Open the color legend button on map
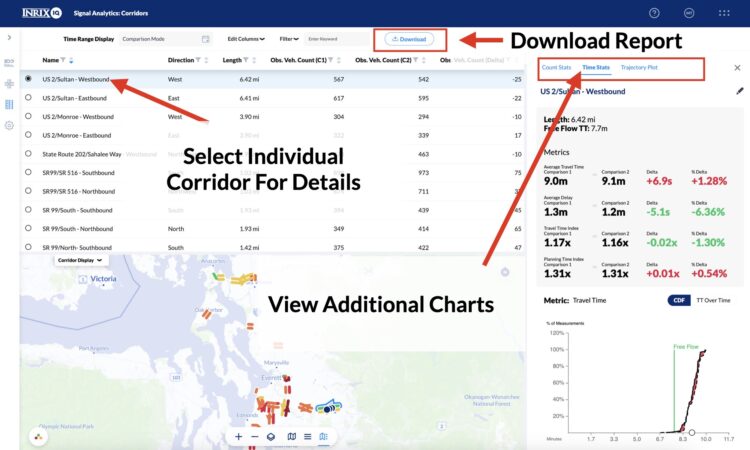Image resolution: width=750 pixels, height=450 pixels. [38, 437]
